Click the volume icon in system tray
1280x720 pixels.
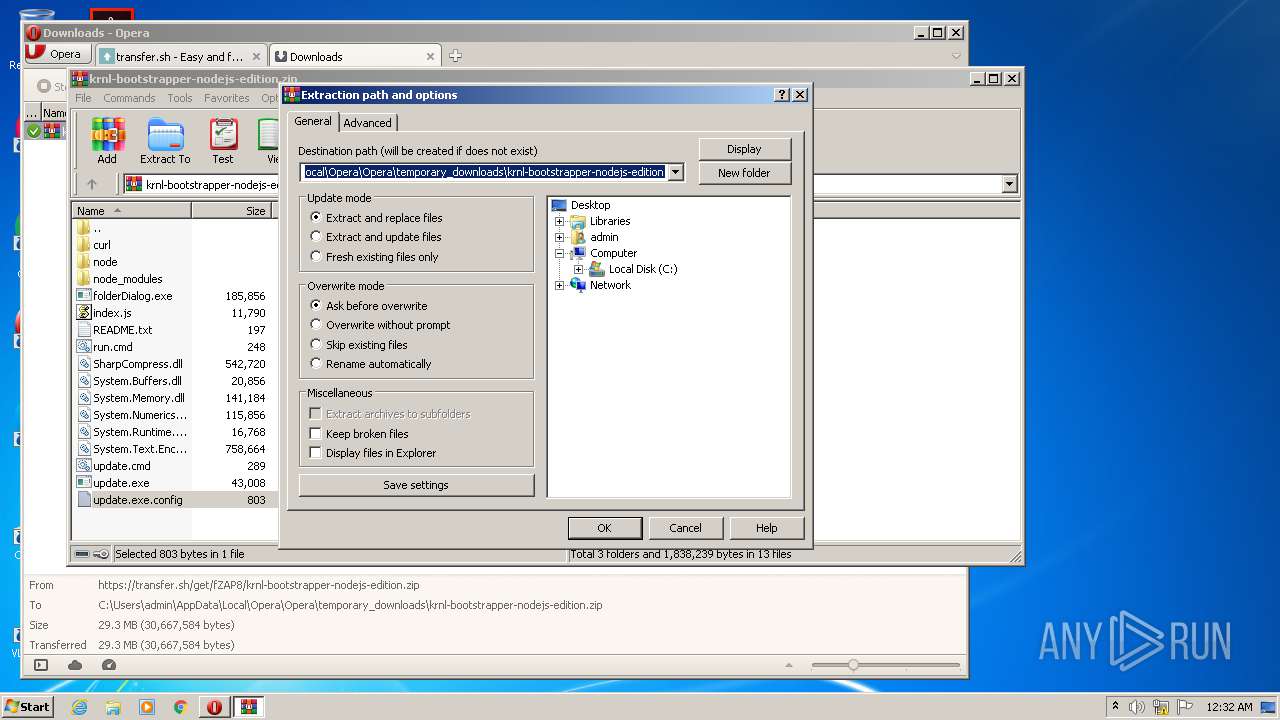click(1137, 707)
